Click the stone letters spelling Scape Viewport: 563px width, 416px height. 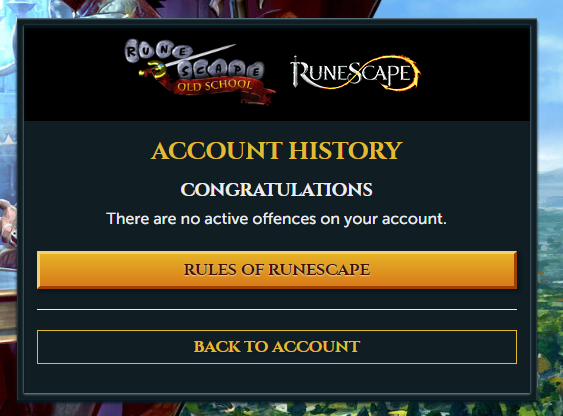click(221, 70)
